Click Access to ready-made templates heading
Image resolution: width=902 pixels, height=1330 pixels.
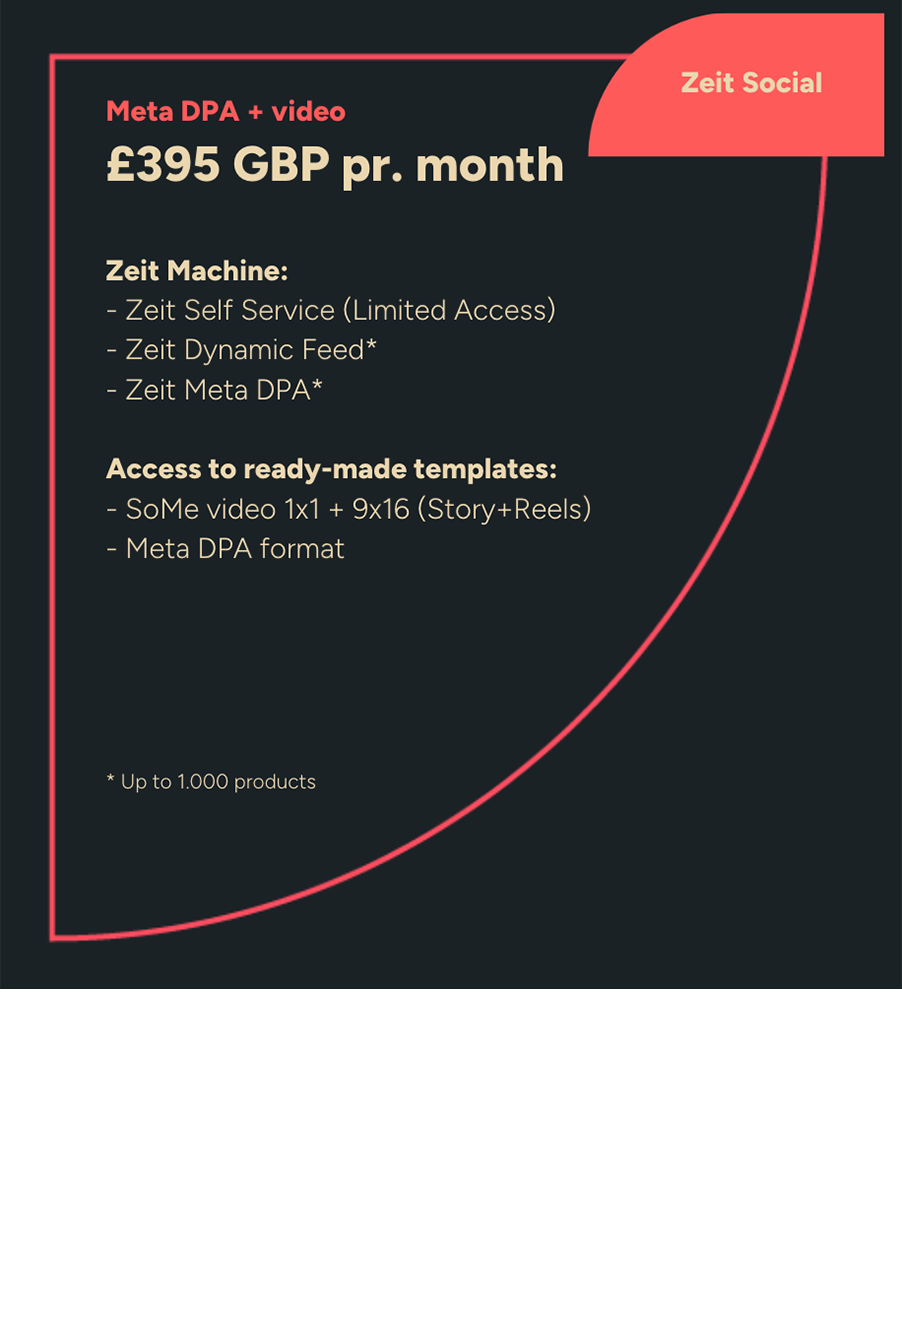click(331, 469)
